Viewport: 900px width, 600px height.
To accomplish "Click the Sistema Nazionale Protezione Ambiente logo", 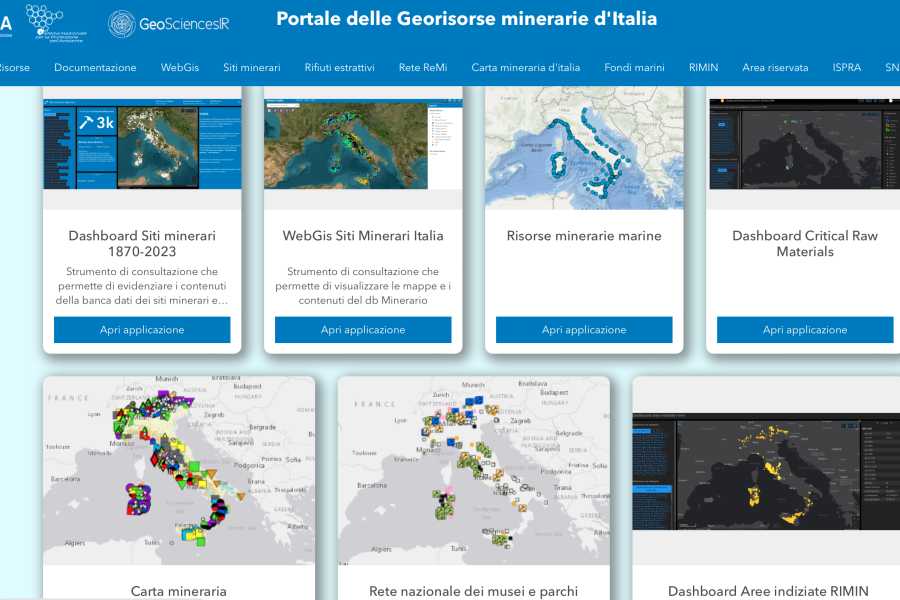I will pos(56,22).
